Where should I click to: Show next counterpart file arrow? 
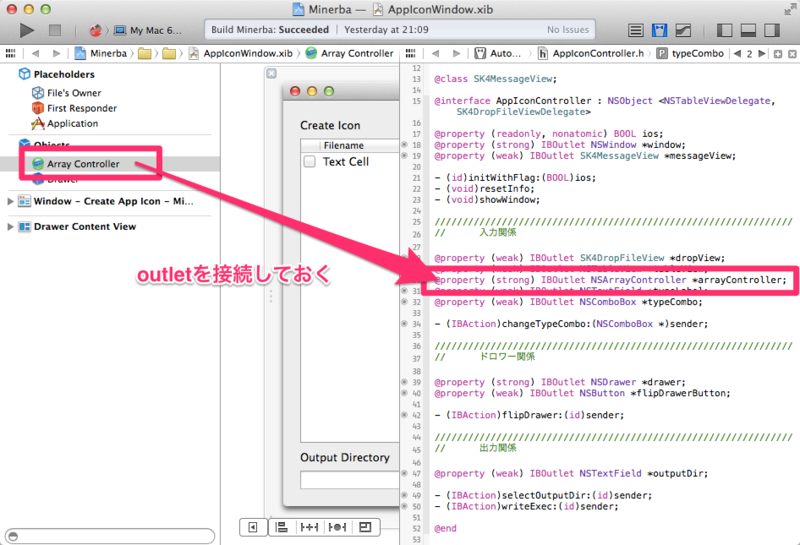tap(762, 54)
